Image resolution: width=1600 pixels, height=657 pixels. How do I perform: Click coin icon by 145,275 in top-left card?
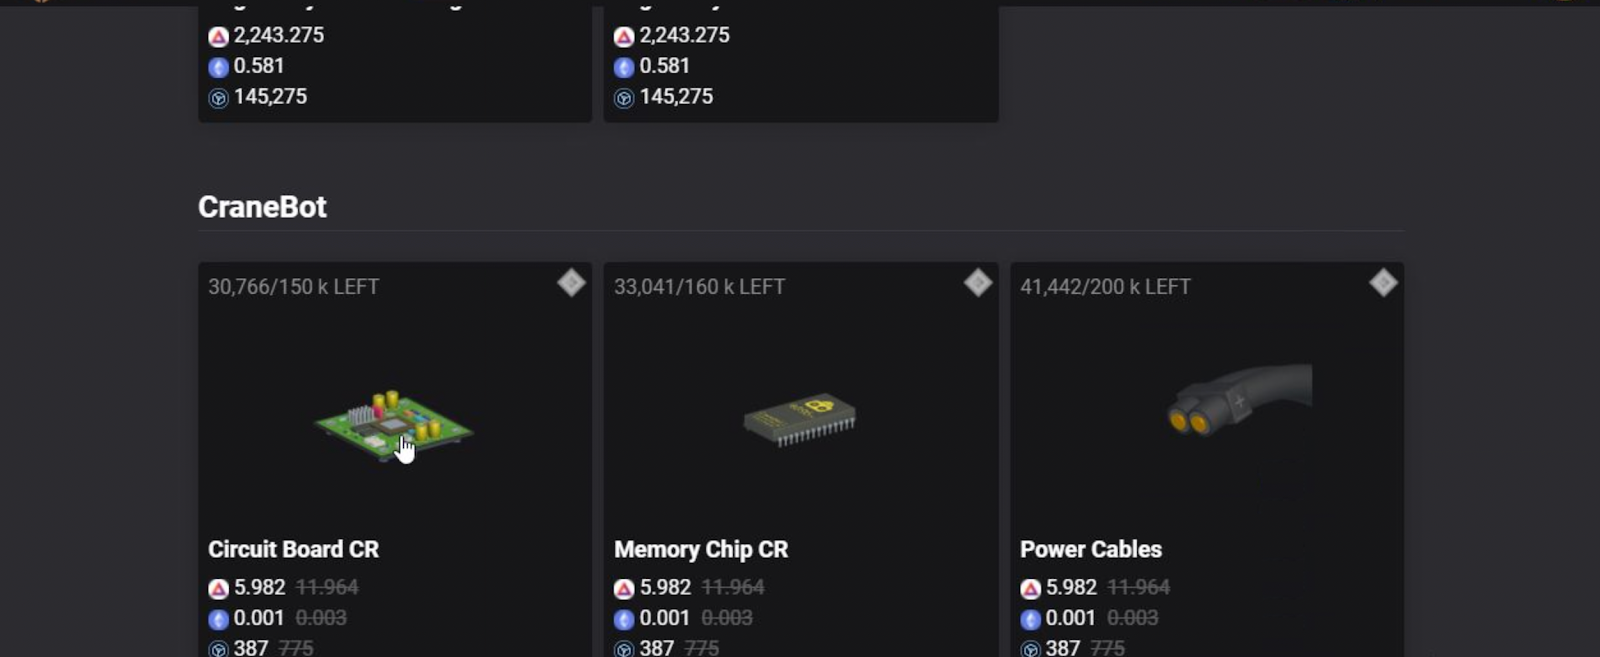coord(218,98)
